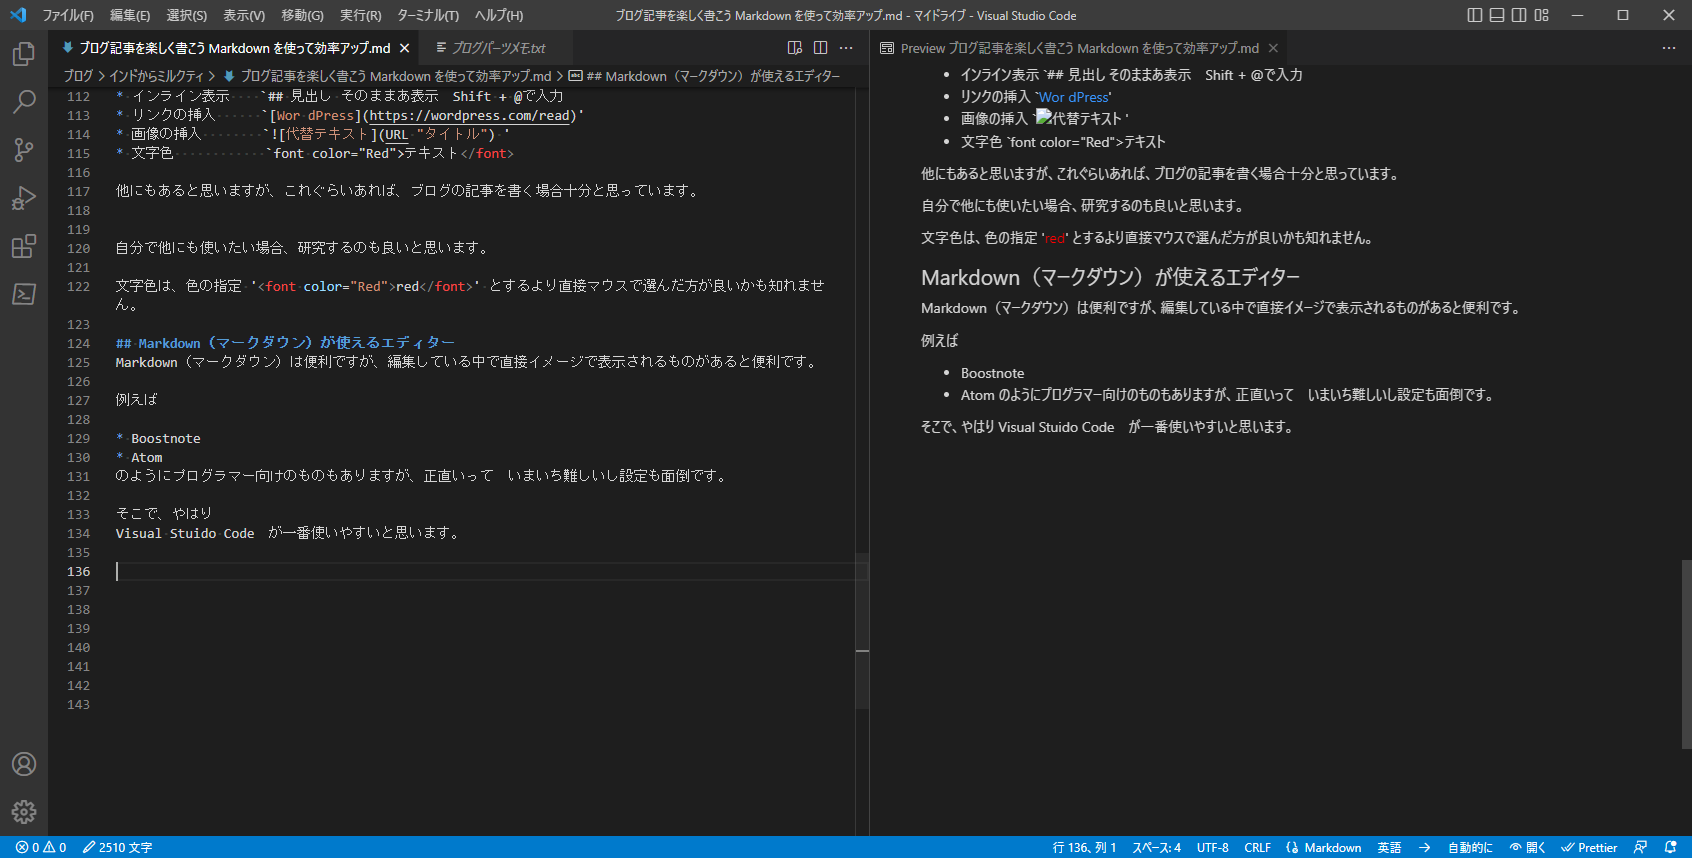Image resolution: width=1692 pixels, height=858 pixels.
Task: Click the broken image icon in preview
Action: point(1044,117)
